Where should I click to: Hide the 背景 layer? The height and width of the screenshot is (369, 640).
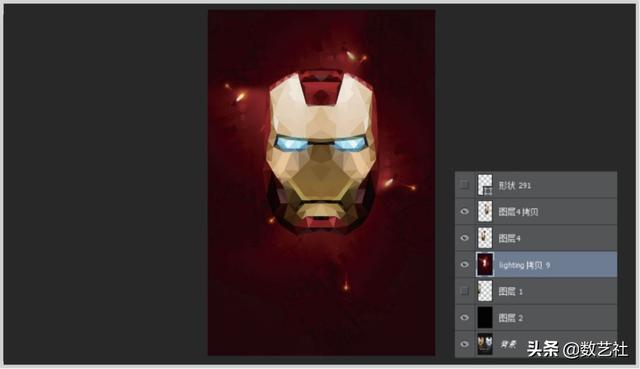(464, 344)
